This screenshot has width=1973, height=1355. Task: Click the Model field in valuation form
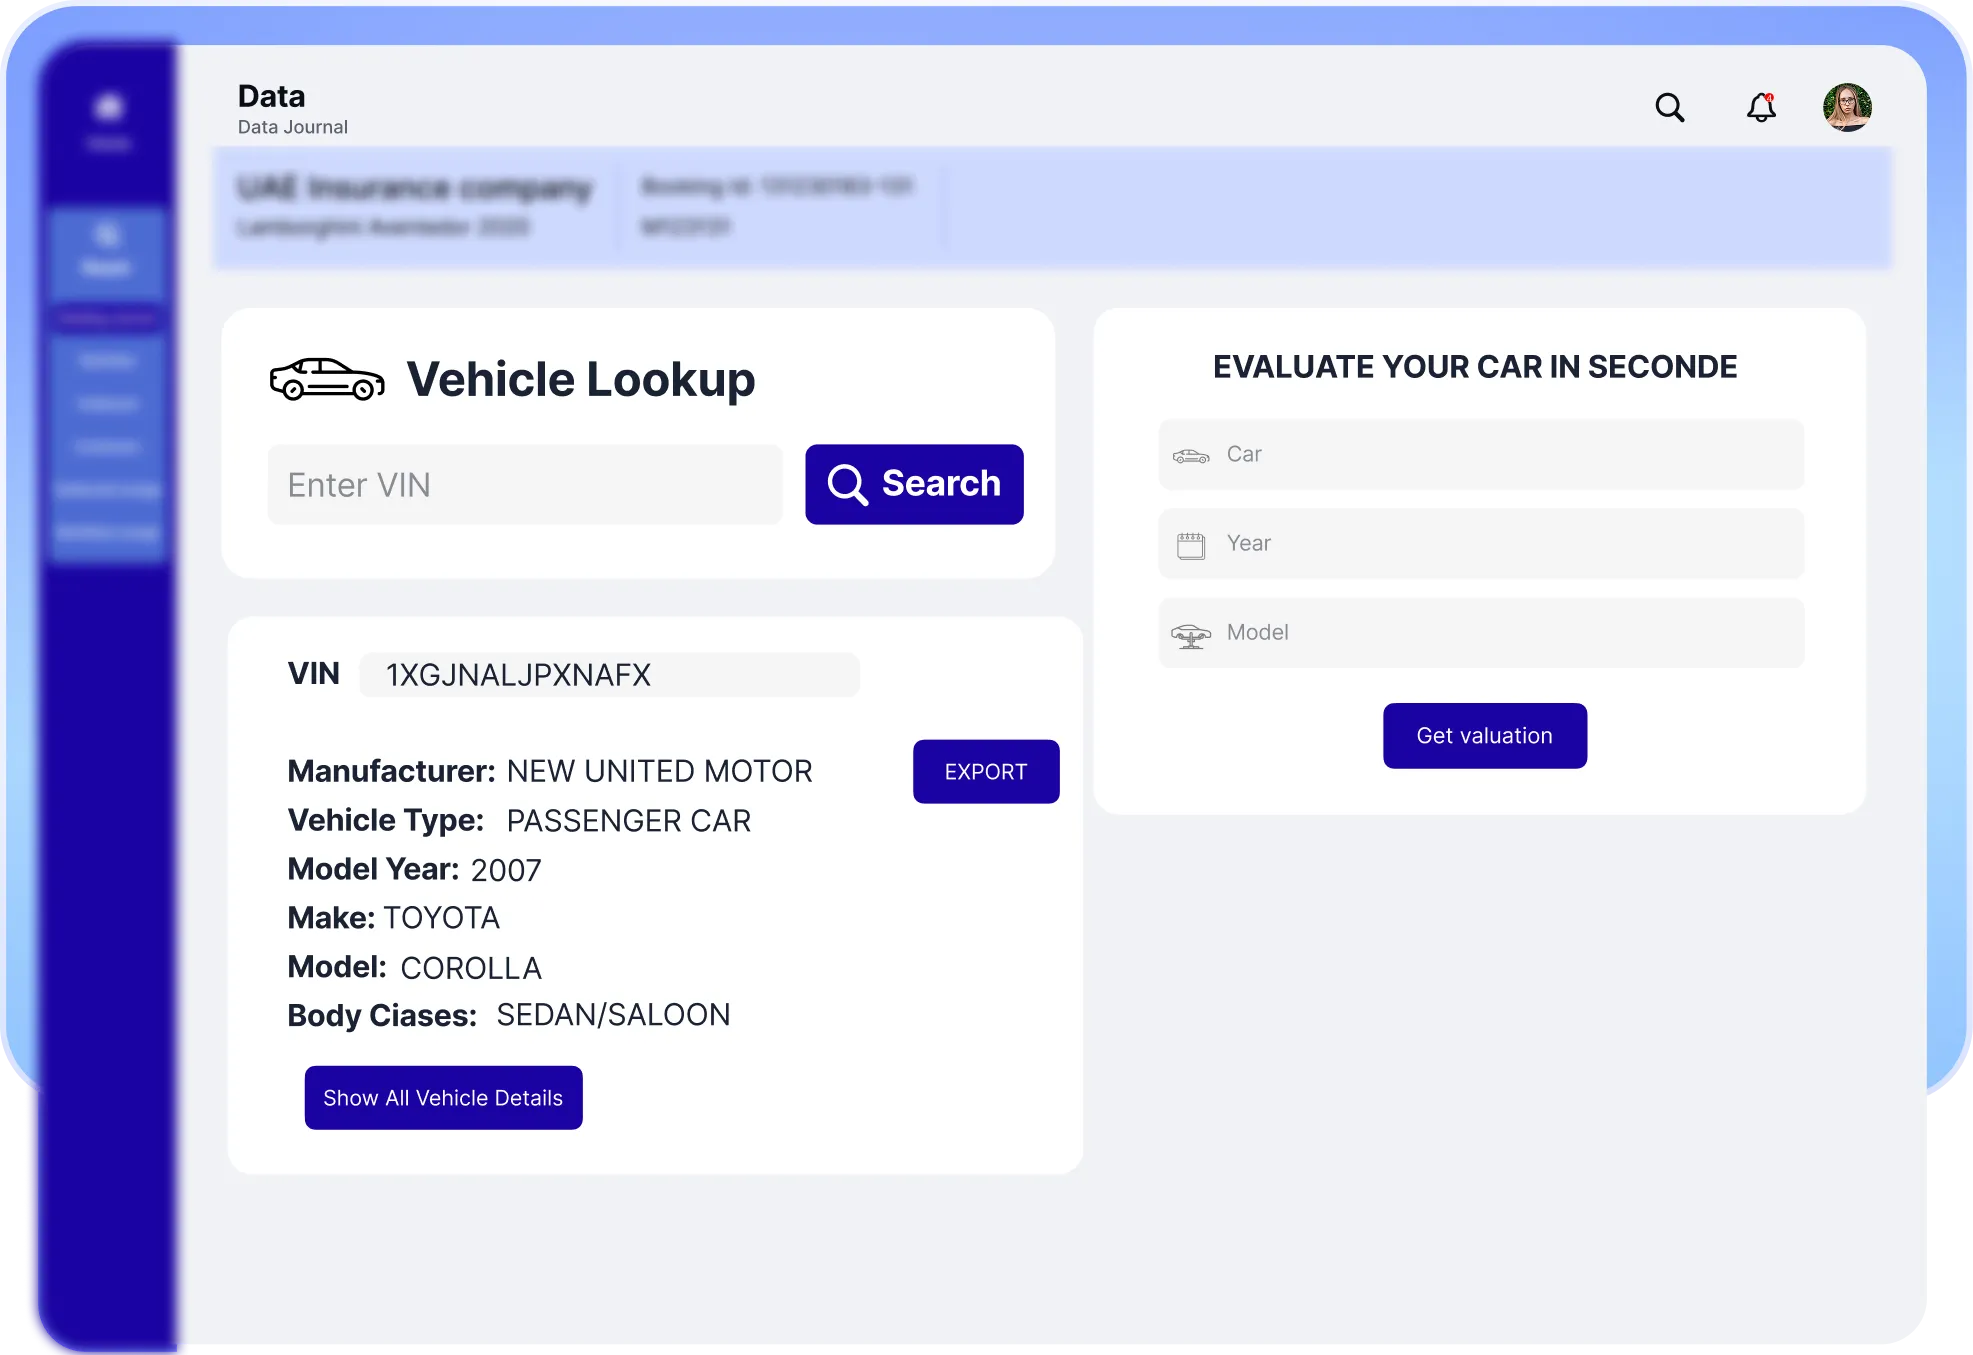1481,632
